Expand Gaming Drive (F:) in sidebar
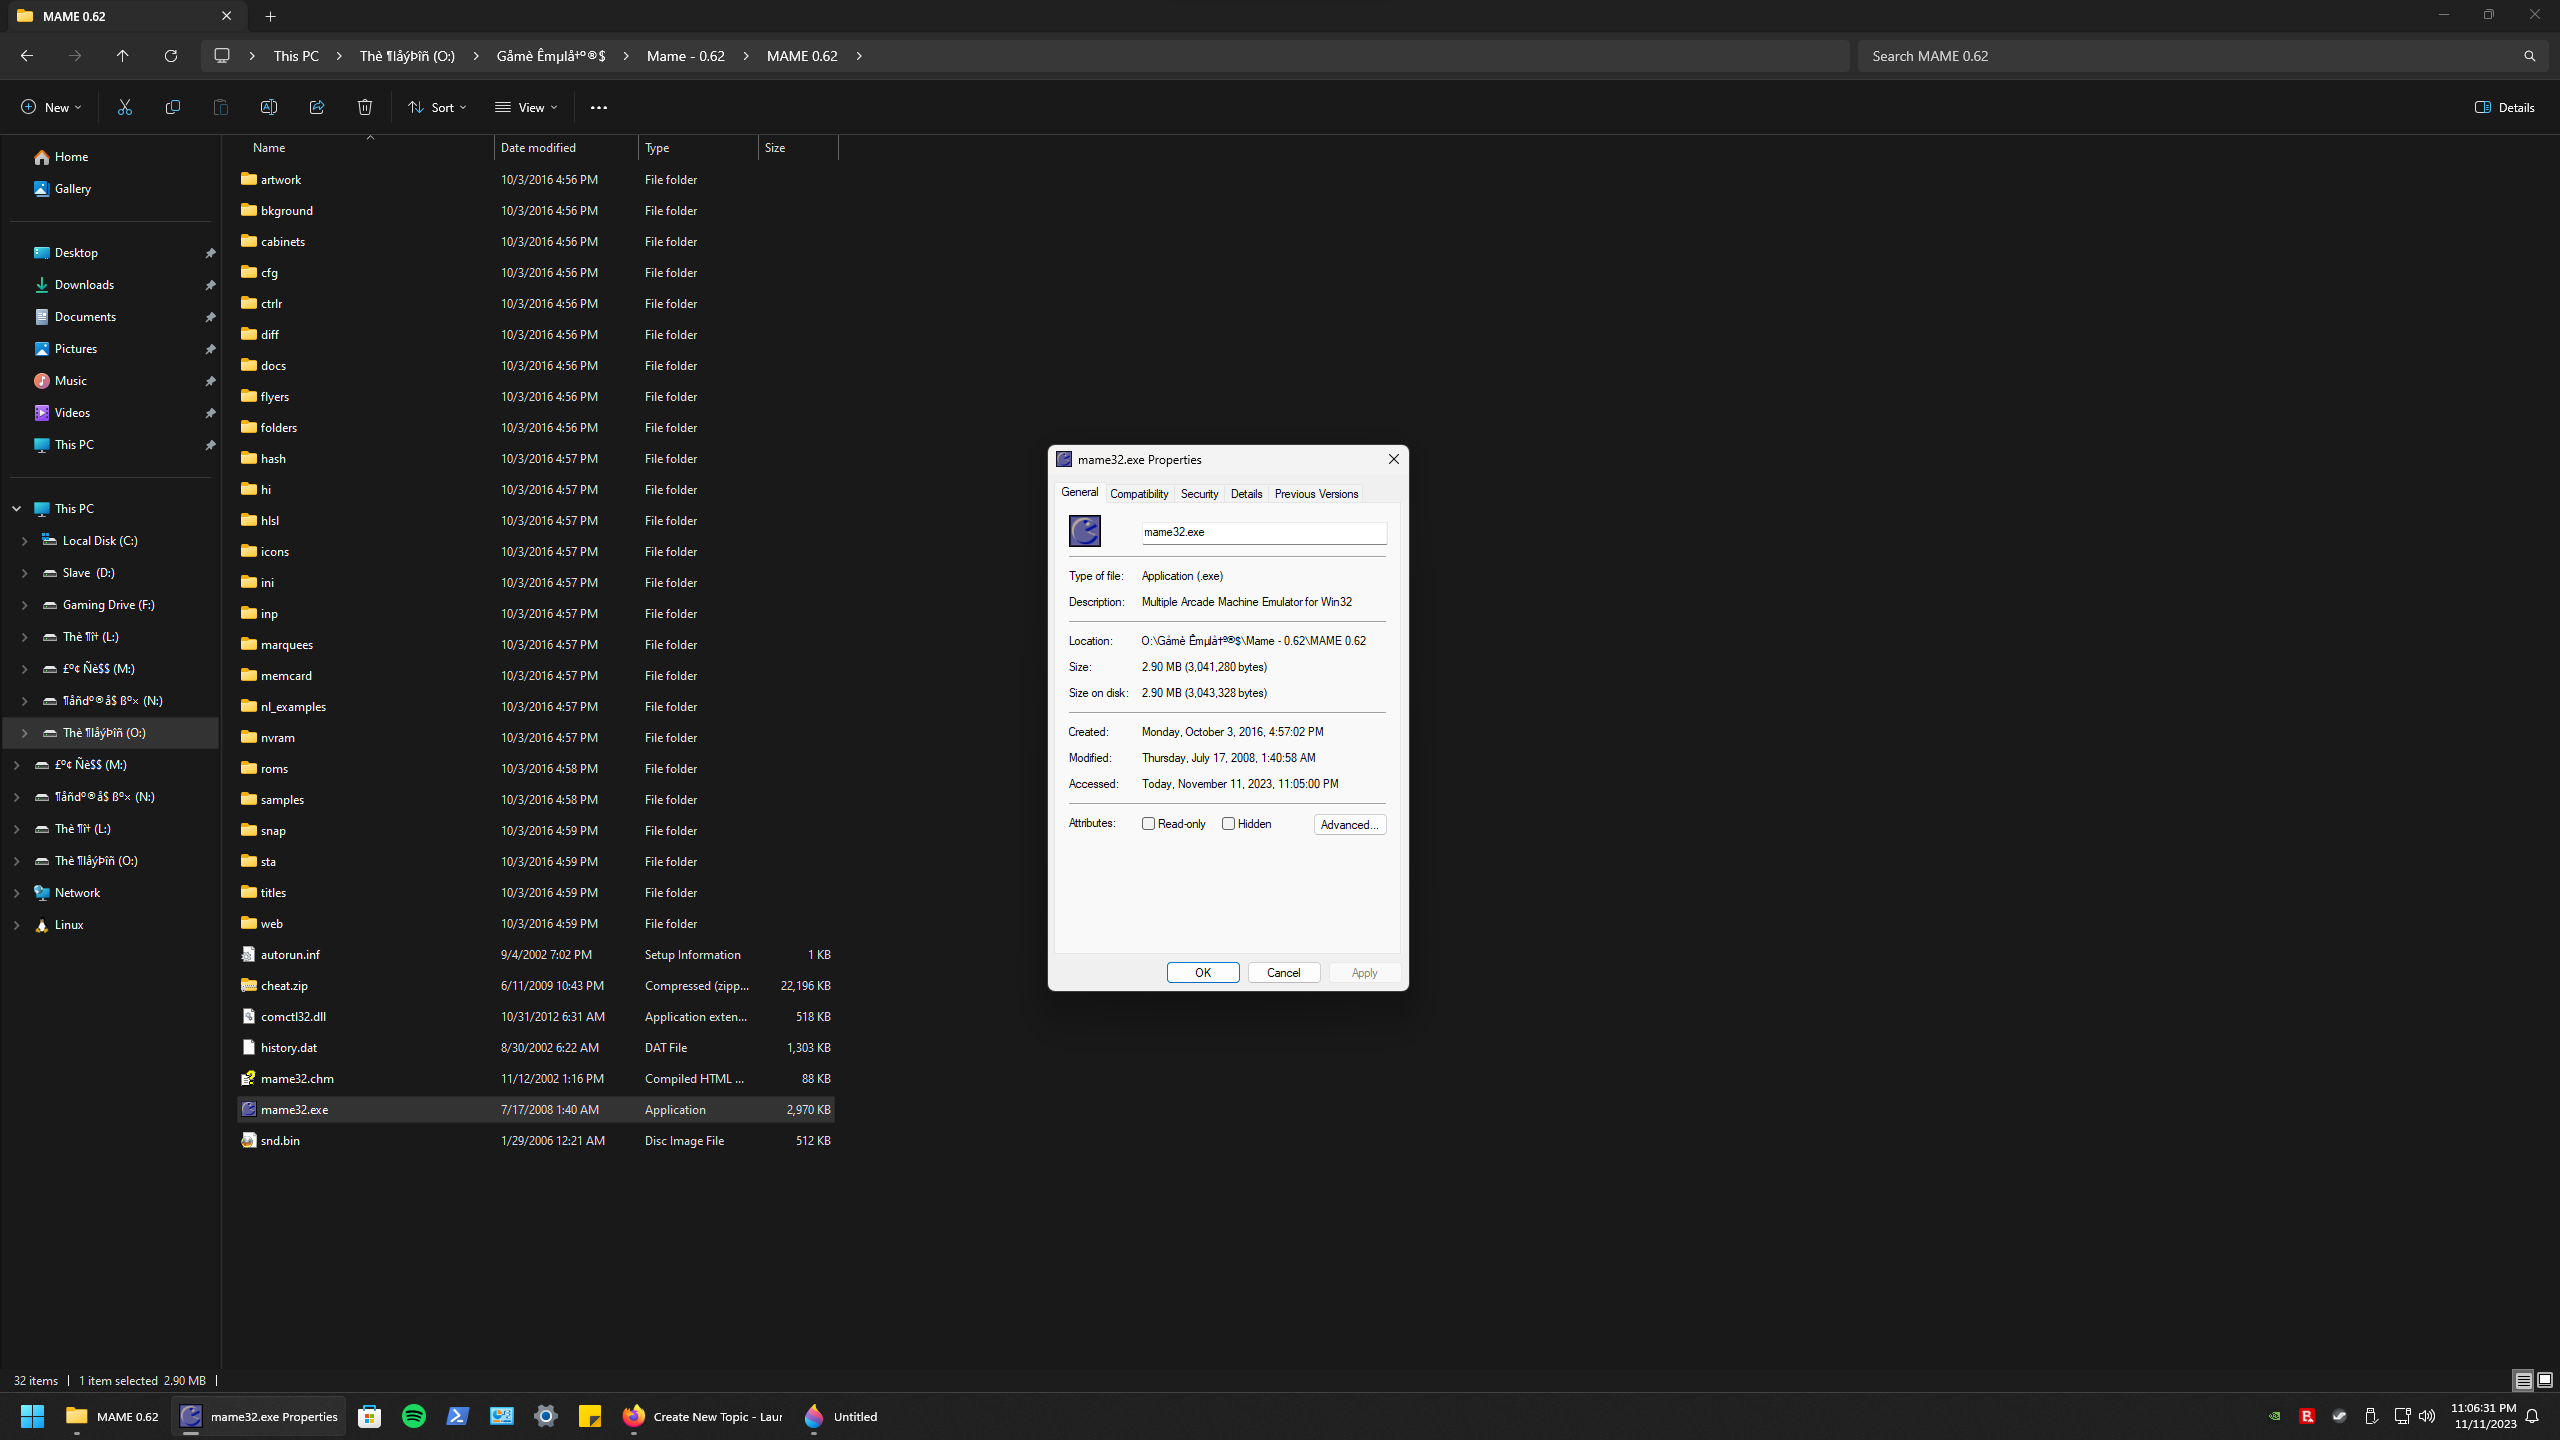The image size is (2560, 1440). (25, 605)
